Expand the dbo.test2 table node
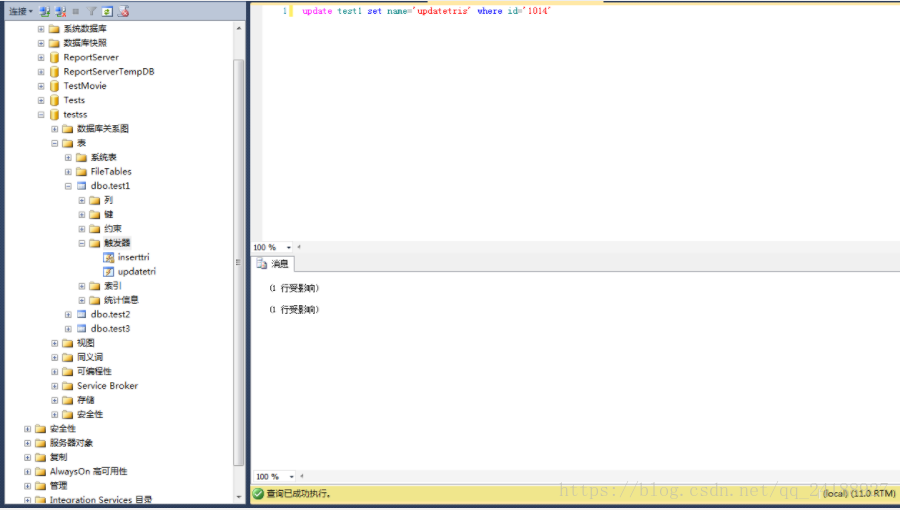Screen dimensions: 900x510 pyautogui.click(x=68, y=314)
